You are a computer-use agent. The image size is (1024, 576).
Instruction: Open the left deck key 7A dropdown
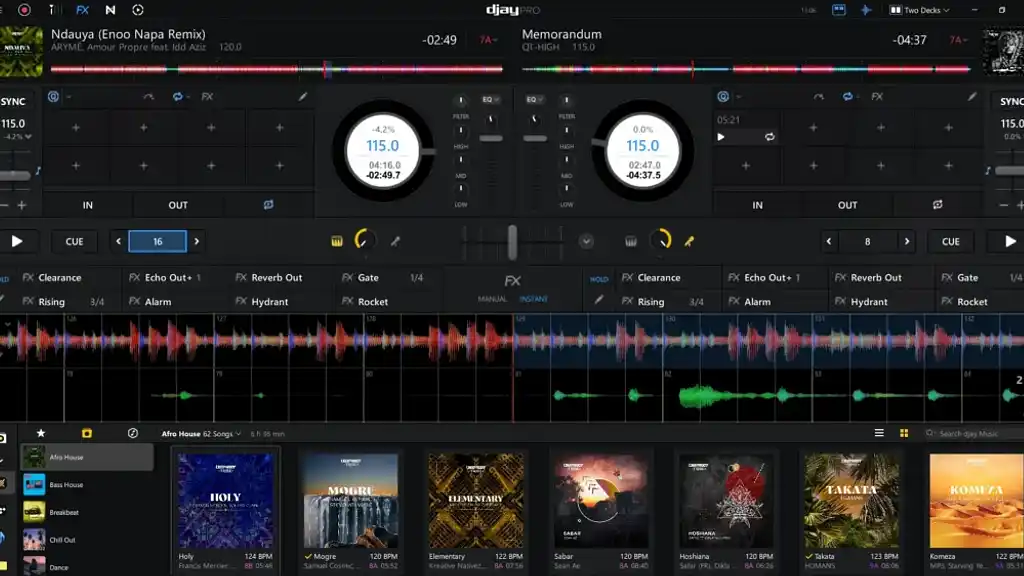pyautogui.click(x=488, y=40)
